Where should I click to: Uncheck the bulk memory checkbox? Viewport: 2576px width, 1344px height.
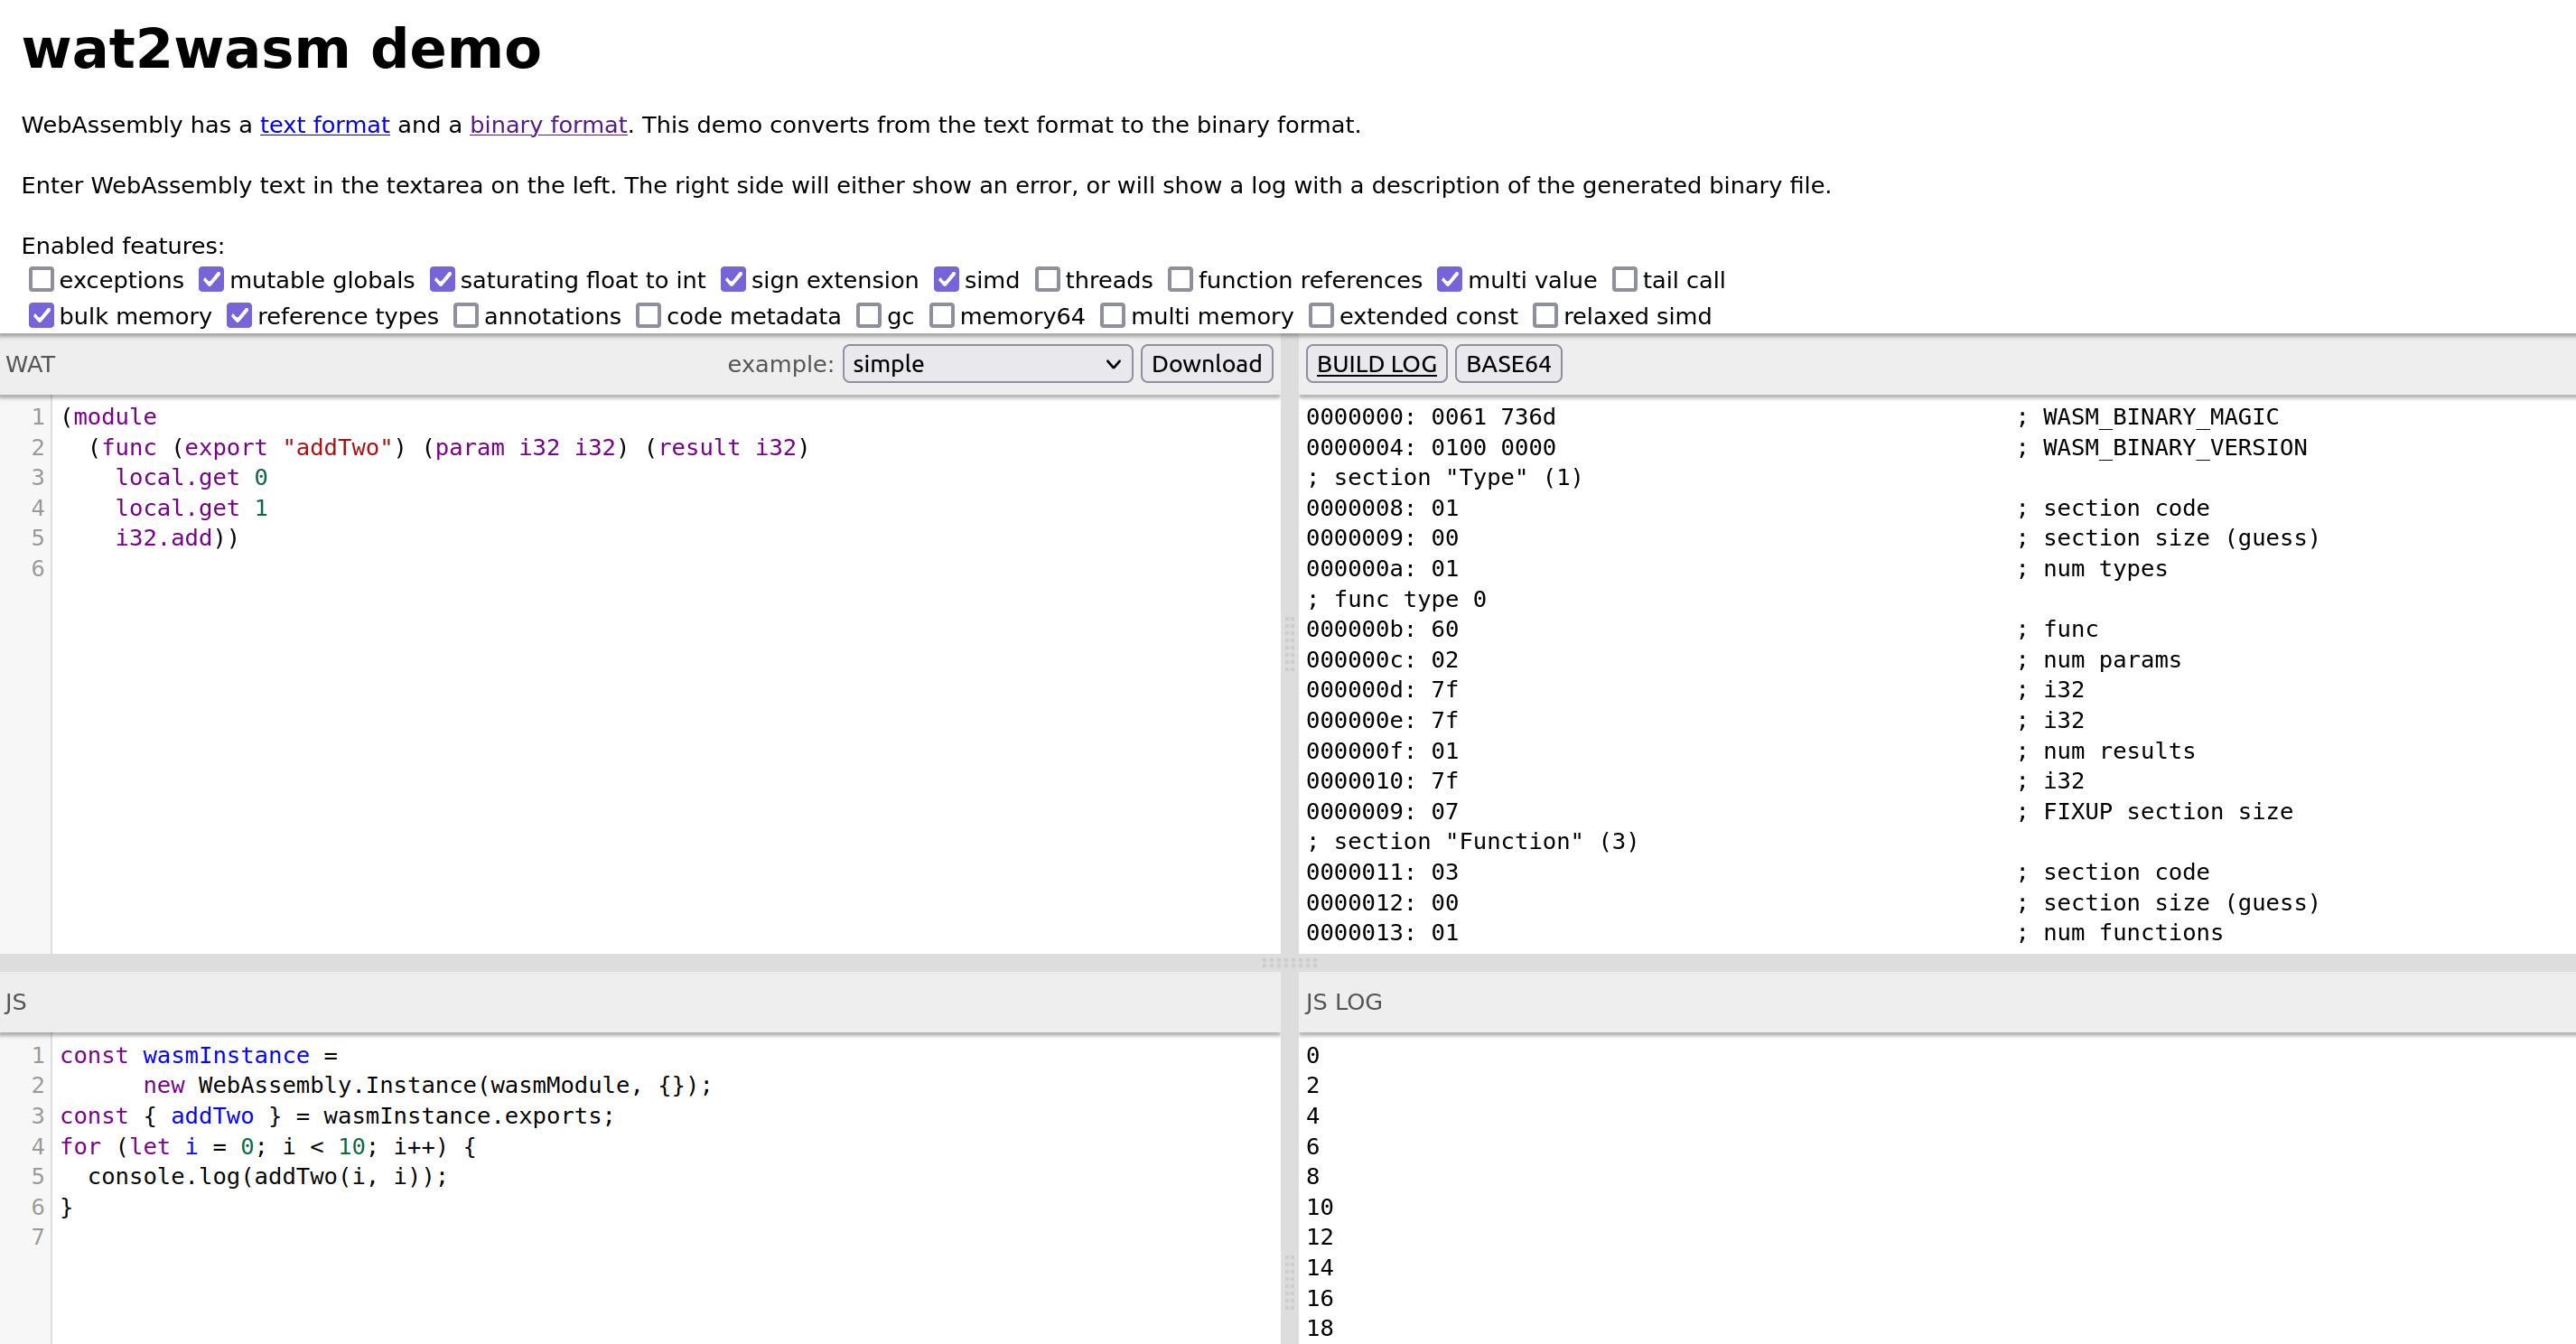[x=41, y=315]
